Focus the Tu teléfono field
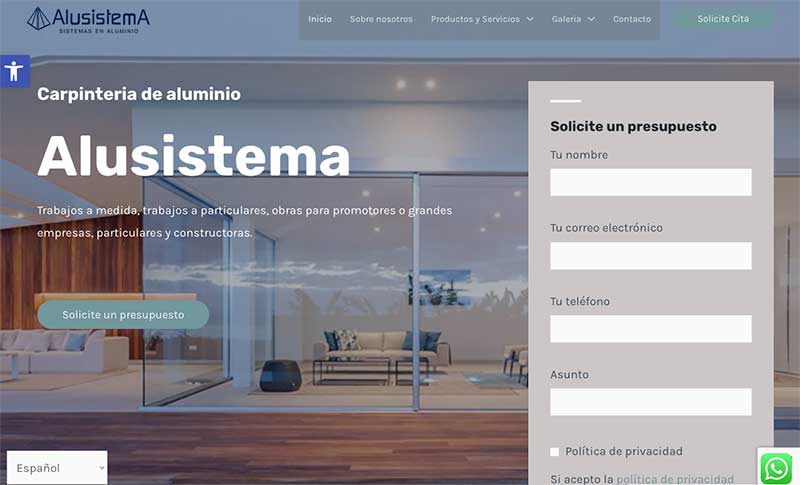 pyautogui.click(x=651, y=329)
